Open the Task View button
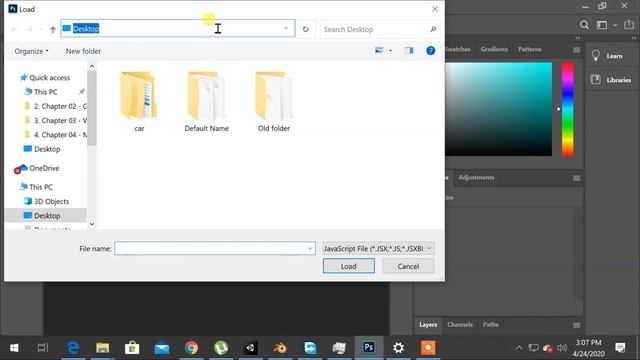Screen dimensions: 640x360 click(43, 348)
